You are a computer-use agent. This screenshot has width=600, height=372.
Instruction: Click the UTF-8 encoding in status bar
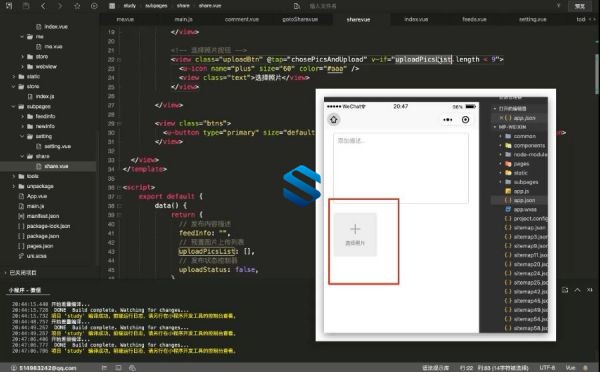[x=547, y=368]
